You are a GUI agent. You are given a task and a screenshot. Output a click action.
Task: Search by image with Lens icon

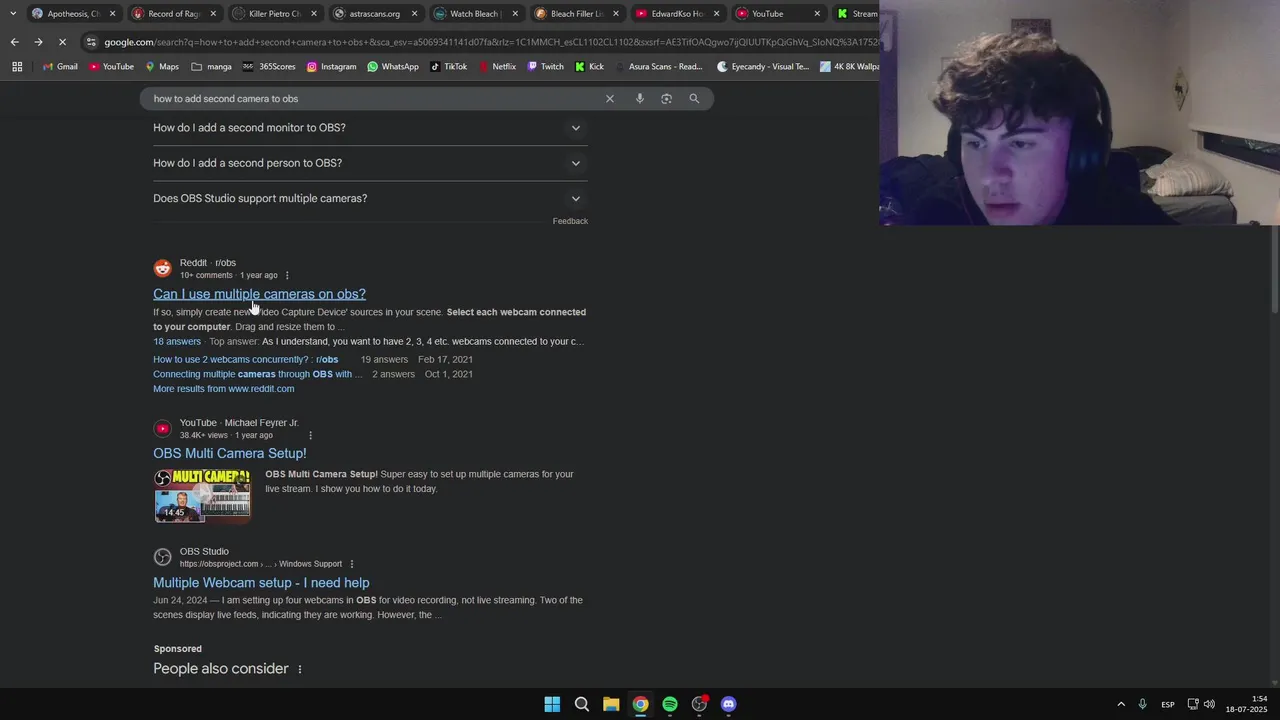click(x=667, y=99)
